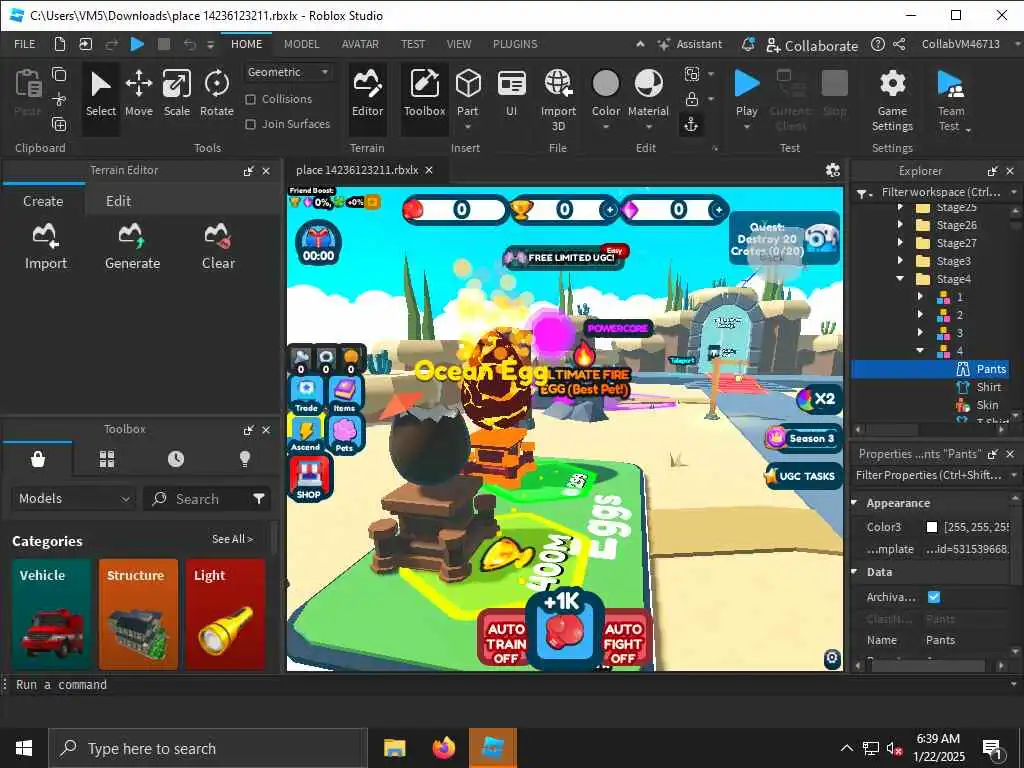The image size is (1024, 768).
Task: Open Toolbox Inventory grid tab
Action: [x=107, y=459]
